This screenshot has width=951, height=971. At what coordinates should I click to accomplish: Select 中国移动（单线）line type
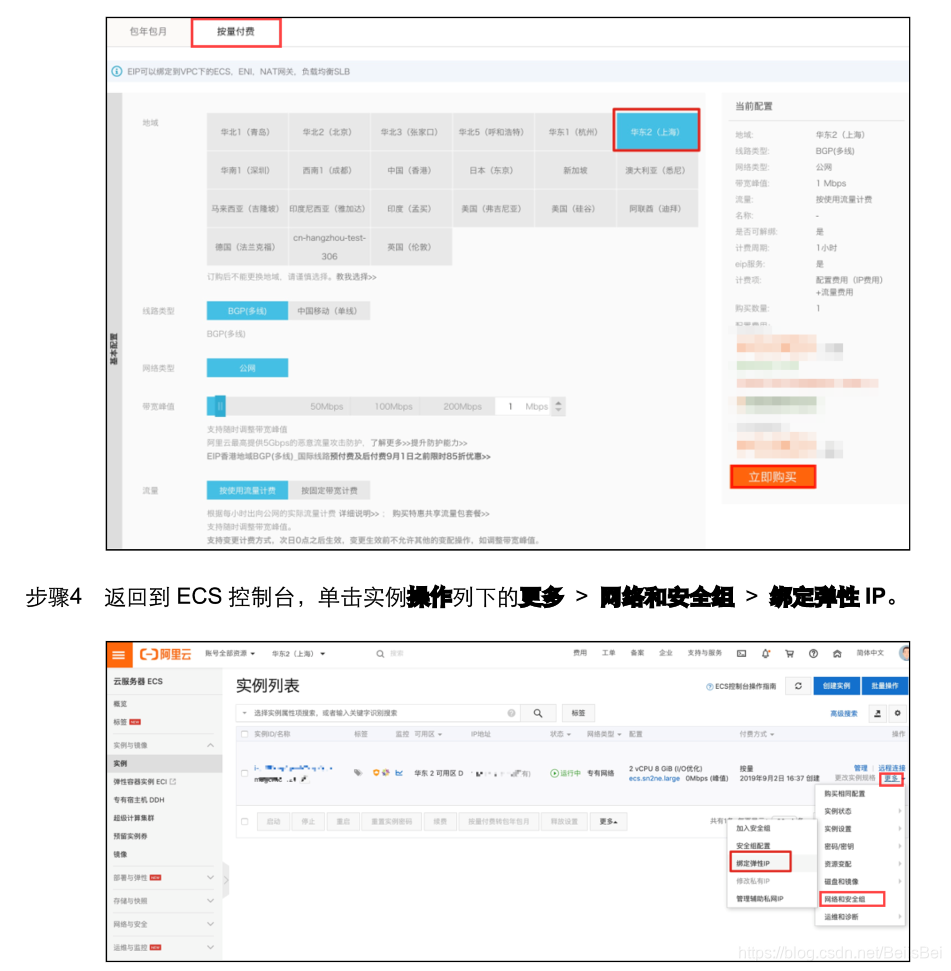pos(329,311)
